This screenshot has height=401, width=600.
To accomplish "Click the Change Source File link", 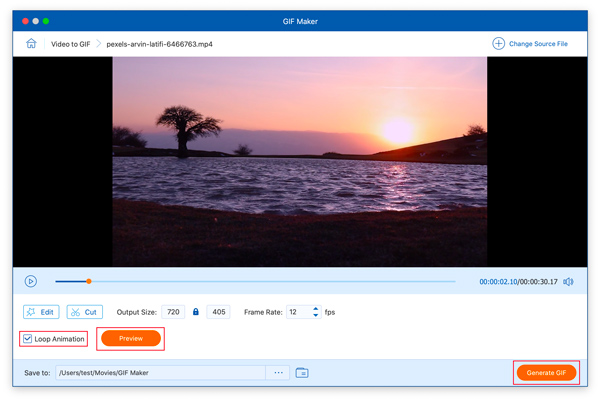I will point(538,44).
